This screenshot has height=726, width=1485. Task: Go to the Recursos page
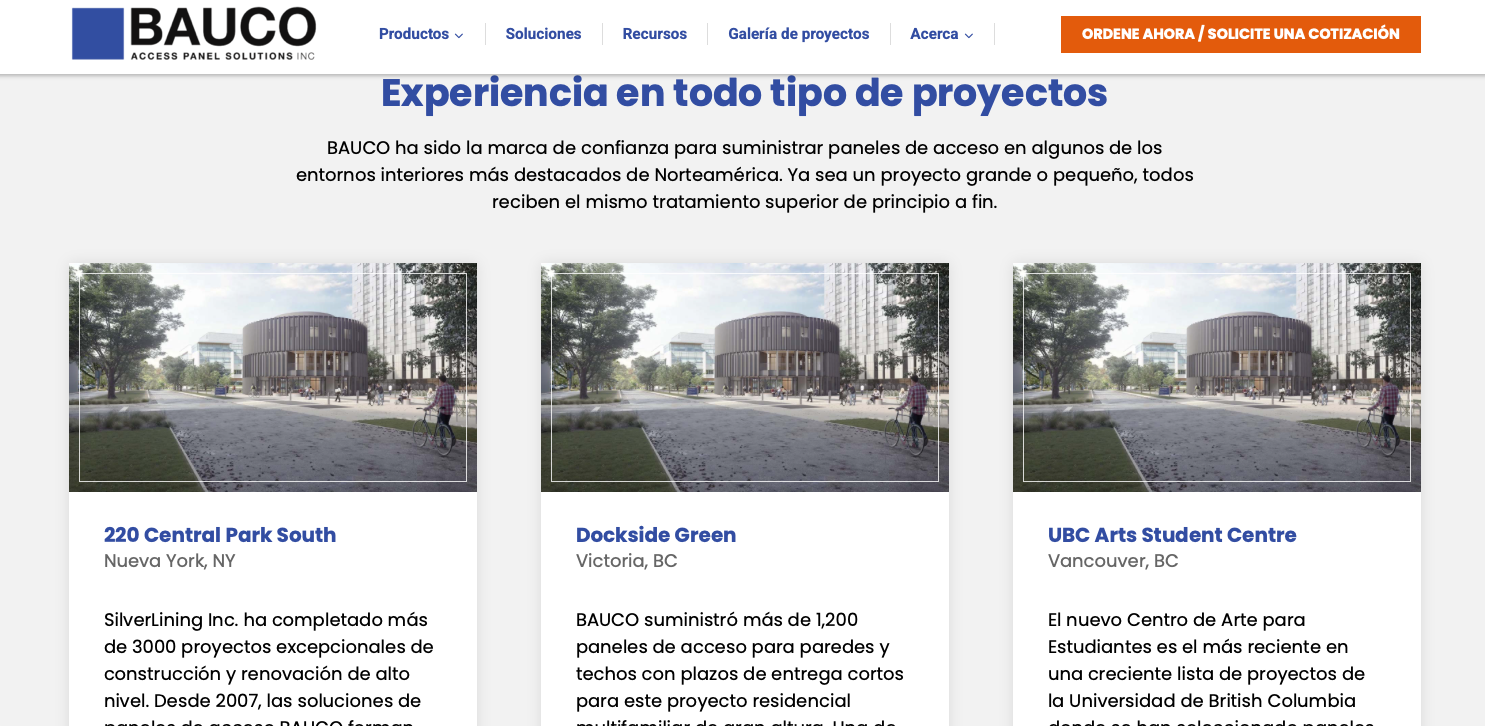tap(654, 34)
